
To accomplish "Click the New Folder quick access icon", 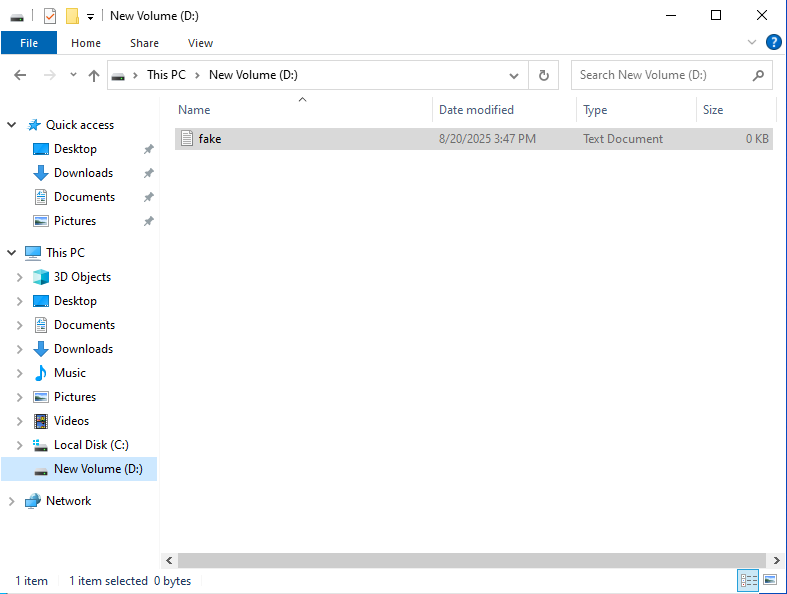I will coord(72,16).
